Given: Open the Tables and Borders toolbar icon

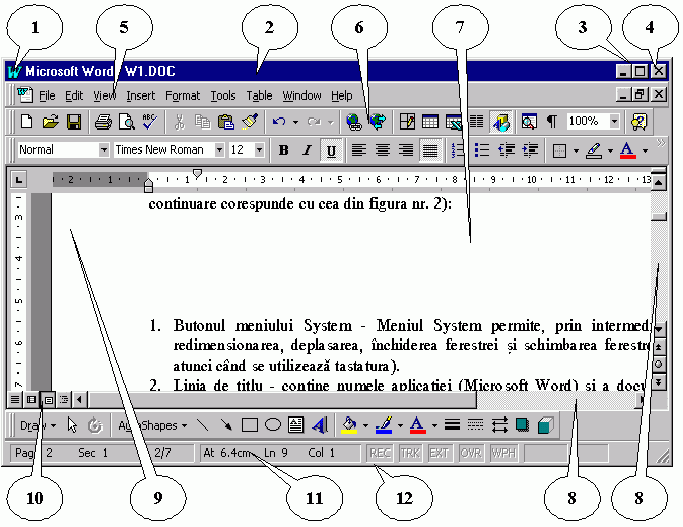Looking at the screenshot, I should point(407,122).
